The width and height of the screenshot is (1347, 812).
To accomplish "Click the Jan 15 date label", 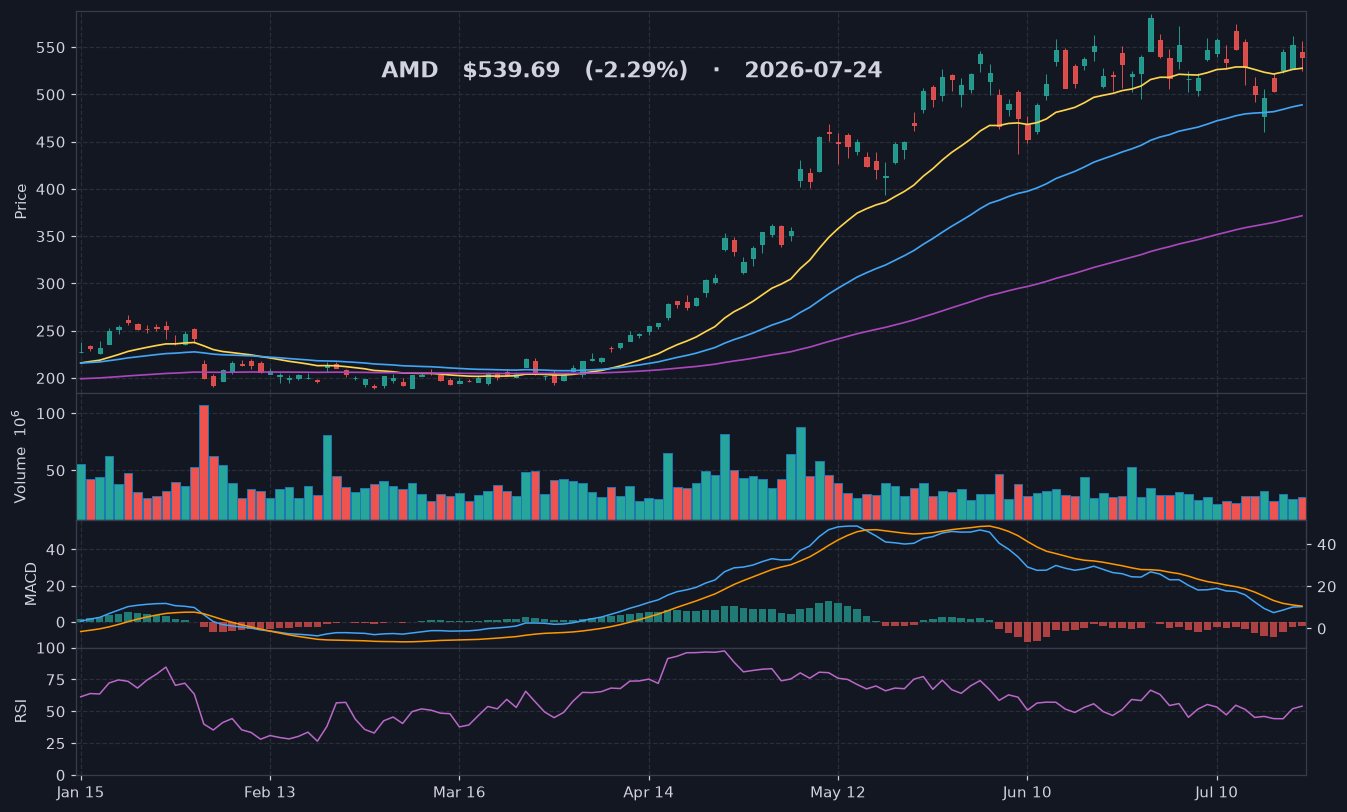I will click(81, 792).
